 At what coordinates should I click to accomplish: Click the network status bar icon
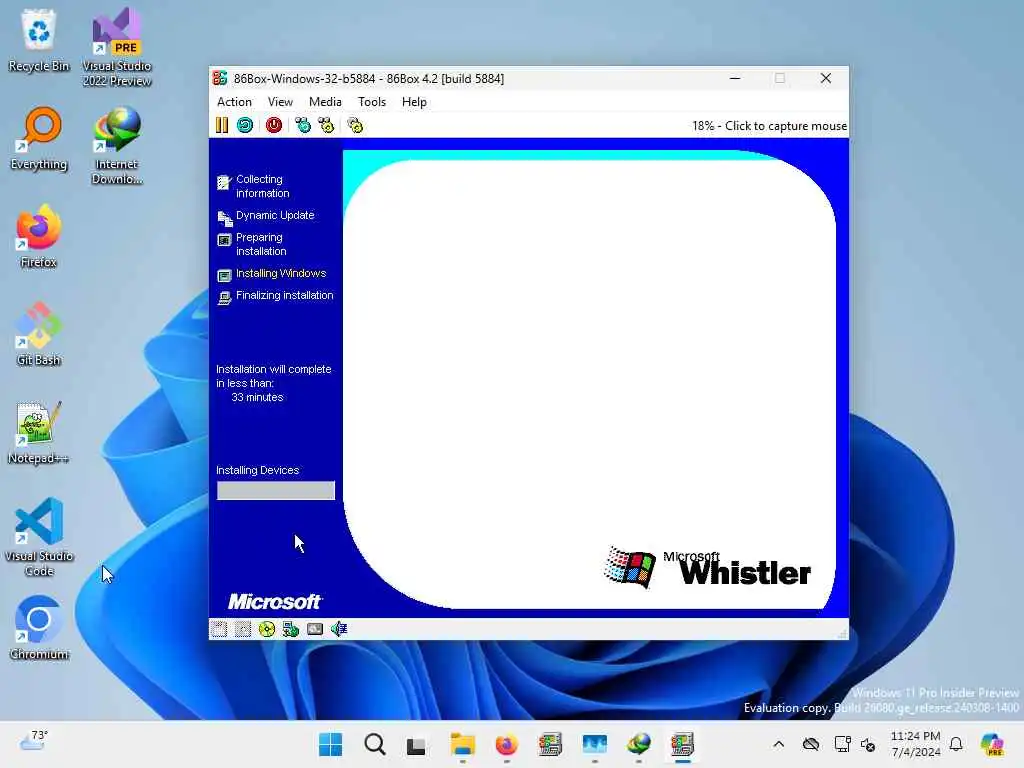click(x=291, y=629)
